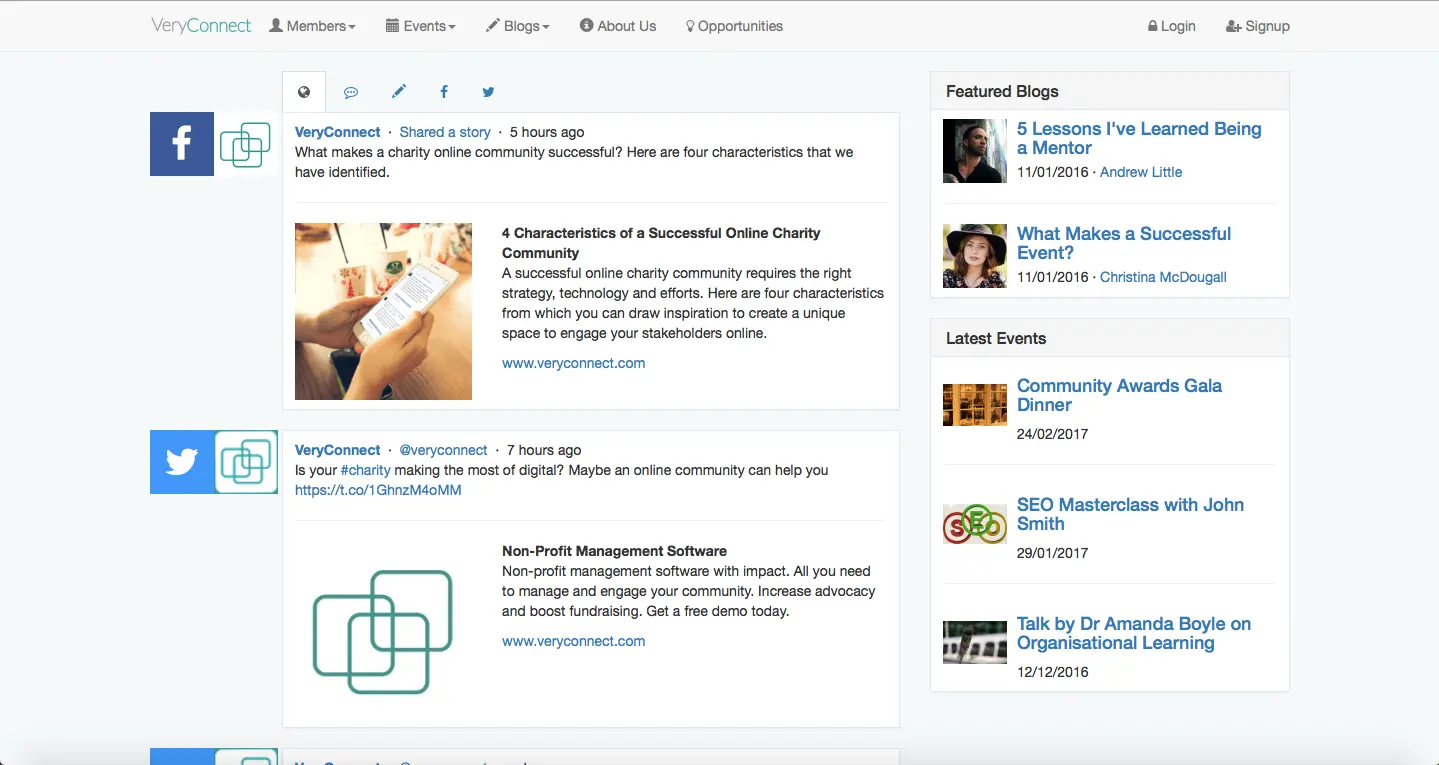Open Christina McDougall's author profile link
The image size is (1439, 765).
[1163, 277]
